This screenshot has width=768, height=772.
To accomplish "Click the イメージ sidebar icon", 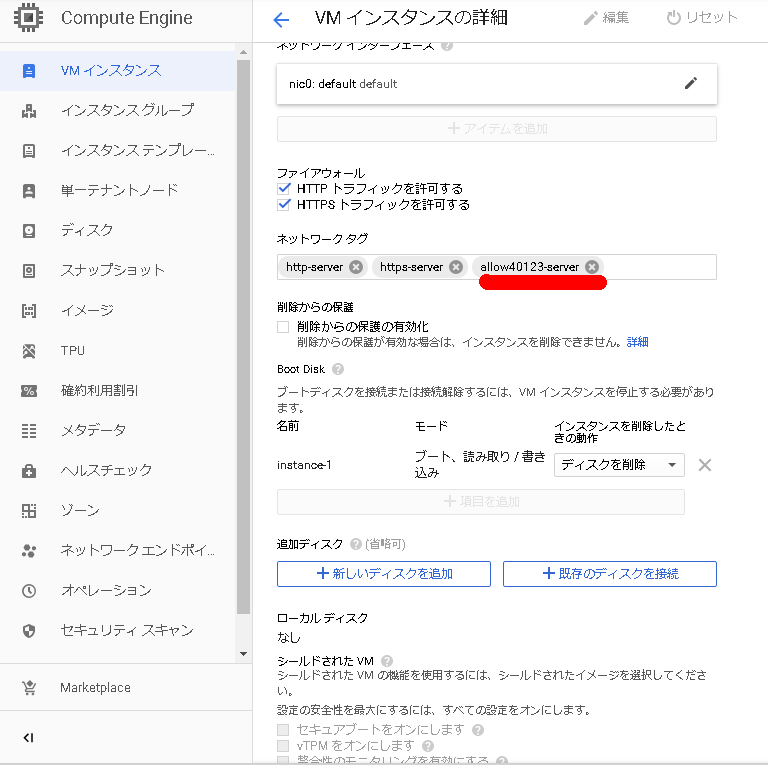I will tap(29, 311).
